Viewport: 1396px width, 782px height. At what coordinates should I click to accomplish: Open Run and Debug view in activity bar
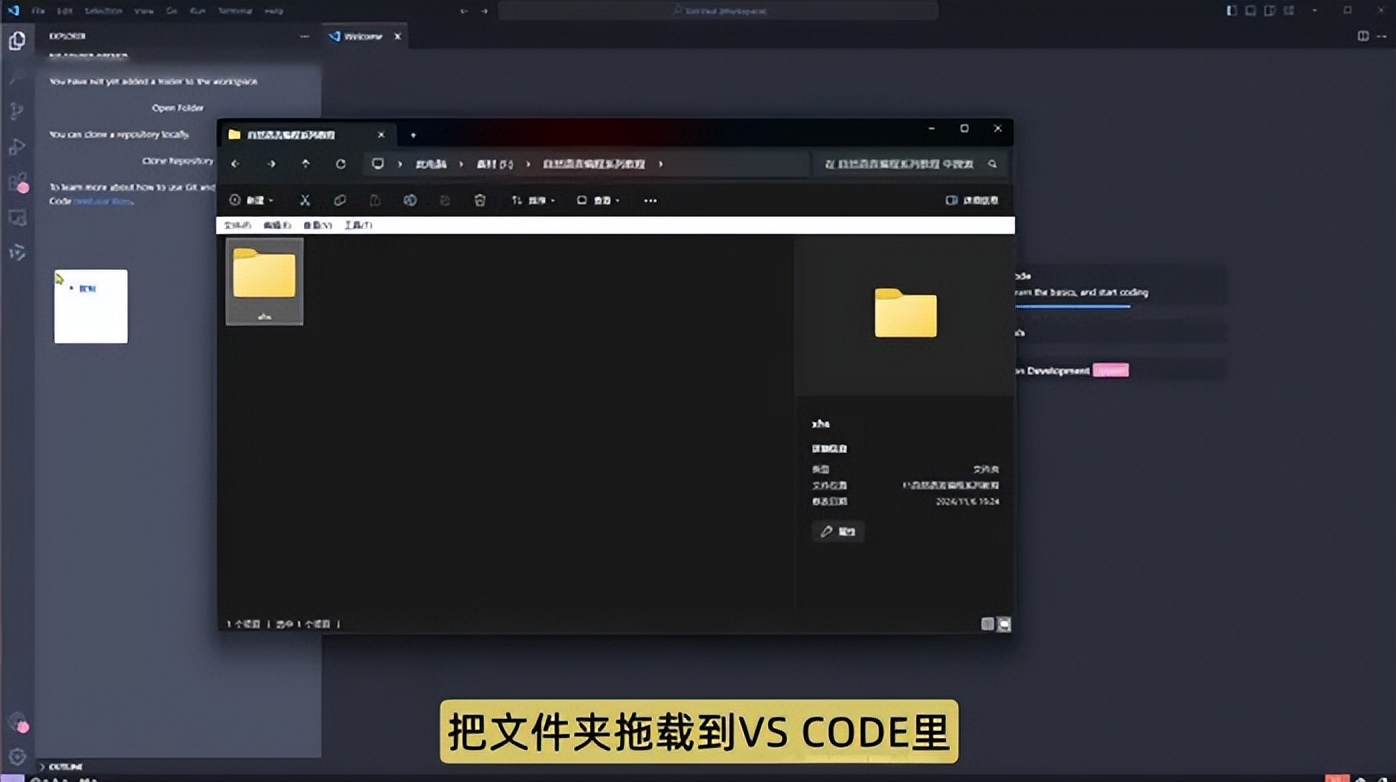[17, 147]
